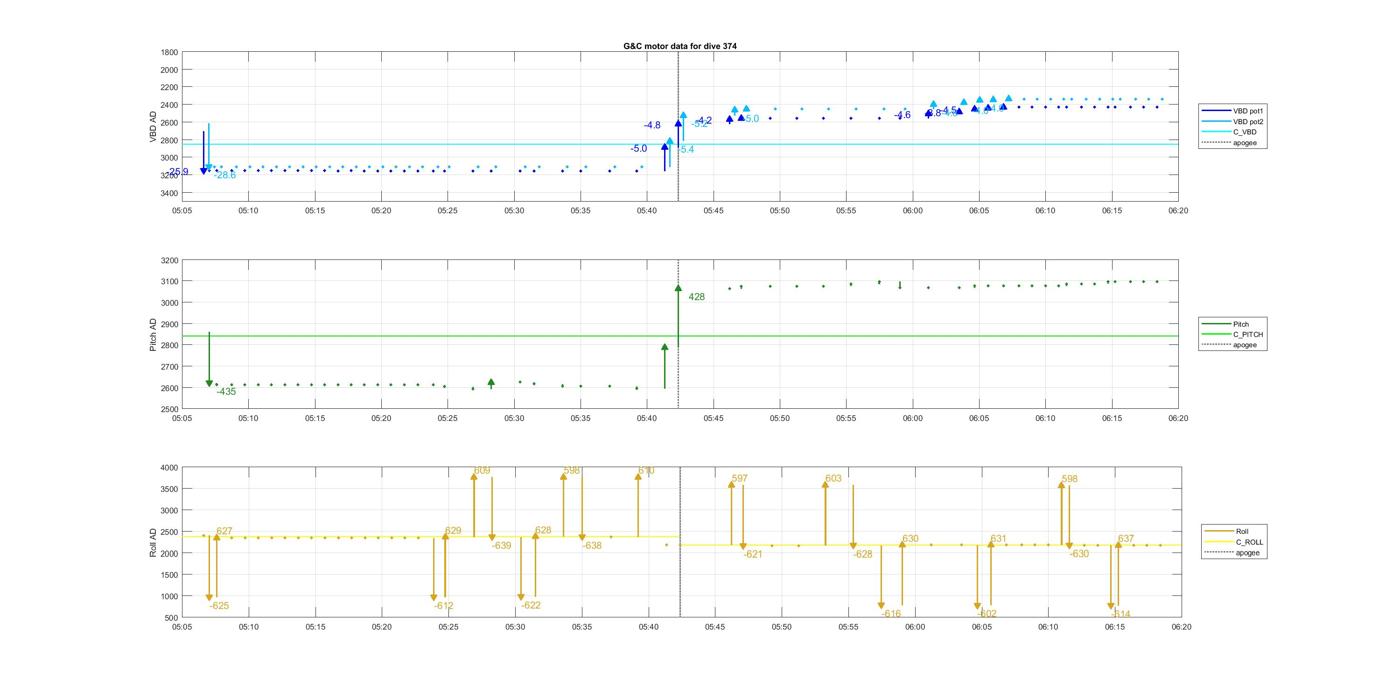Click the '-5.4' VBD data label
This screenshot has height=693, width=1400.
point(685,149)
